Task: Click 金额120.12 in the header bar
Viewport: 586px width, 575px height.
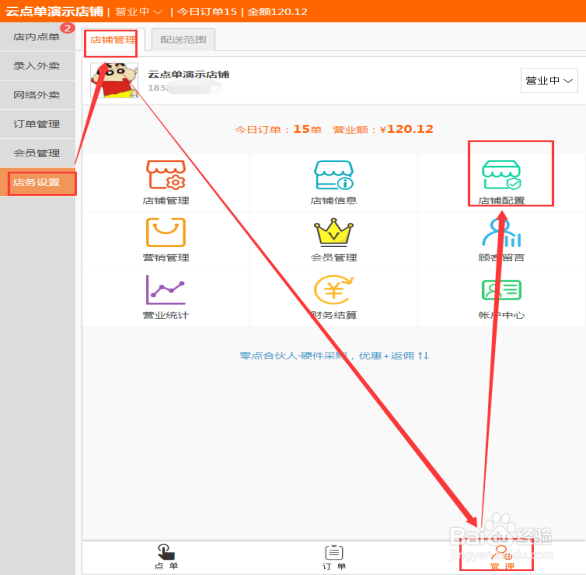Action: (x=277, y=12)
